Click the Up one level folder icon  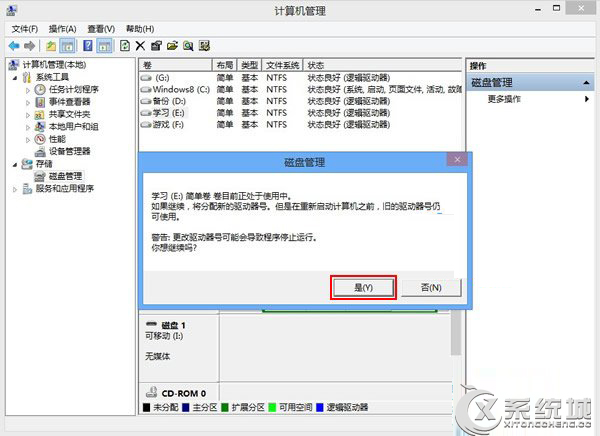[x=51, y=46]
